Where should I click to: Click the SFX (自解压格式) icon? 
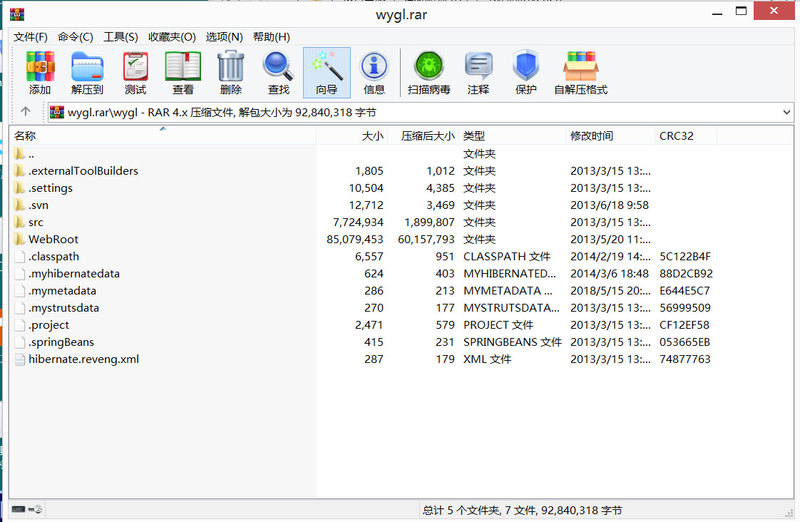coord(581,72)
